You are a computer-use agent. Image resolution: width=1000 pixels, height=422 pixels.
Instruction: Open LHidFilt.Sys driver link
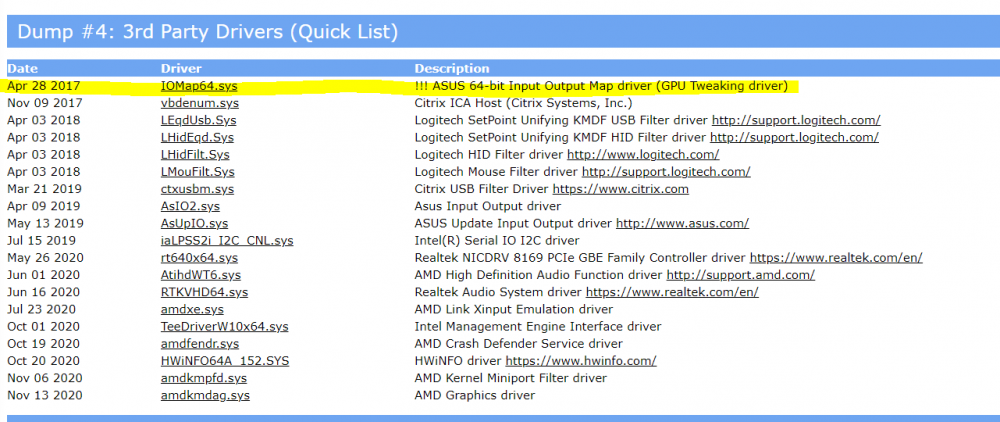195,154
